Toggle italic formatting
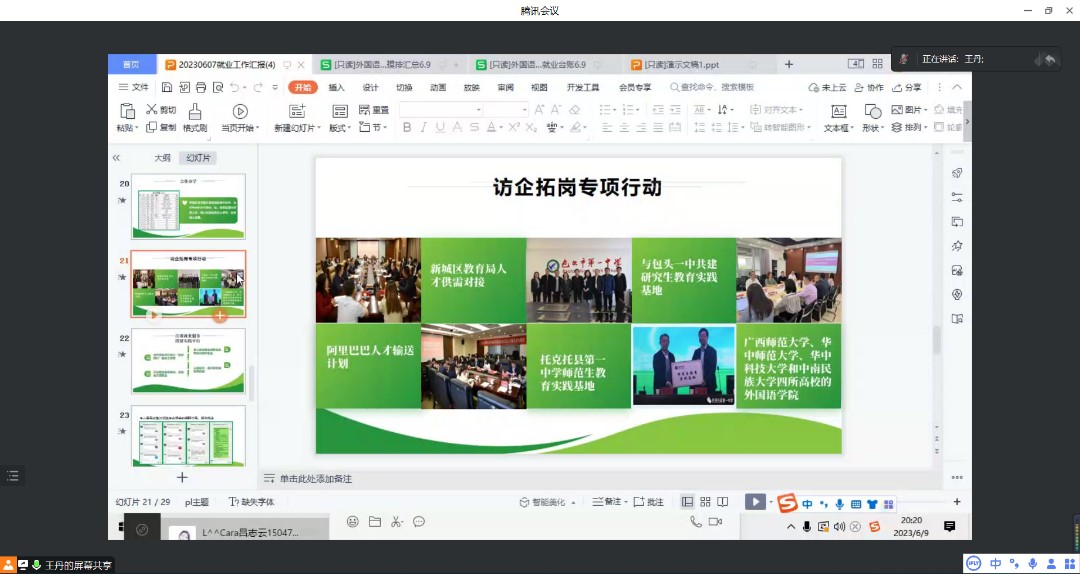Screen dimensions: 1080x574 pos(423,127)
